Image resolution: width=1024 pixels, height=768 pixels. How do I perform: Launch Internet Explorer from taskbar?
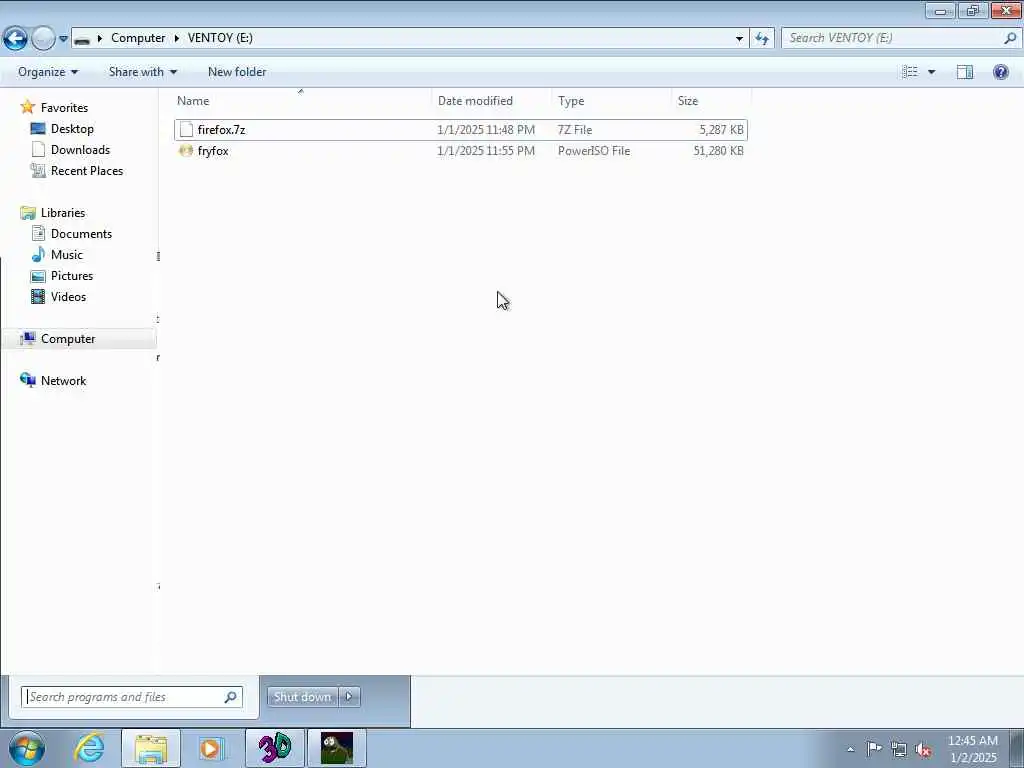pyautogui.click(x=89, y=747)
